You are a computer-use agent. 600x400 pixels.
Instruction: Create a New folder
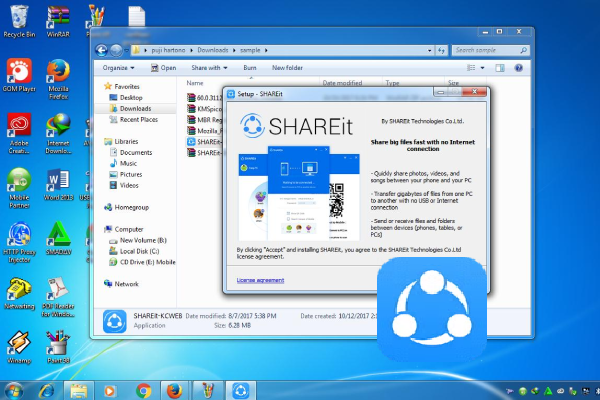287,68
